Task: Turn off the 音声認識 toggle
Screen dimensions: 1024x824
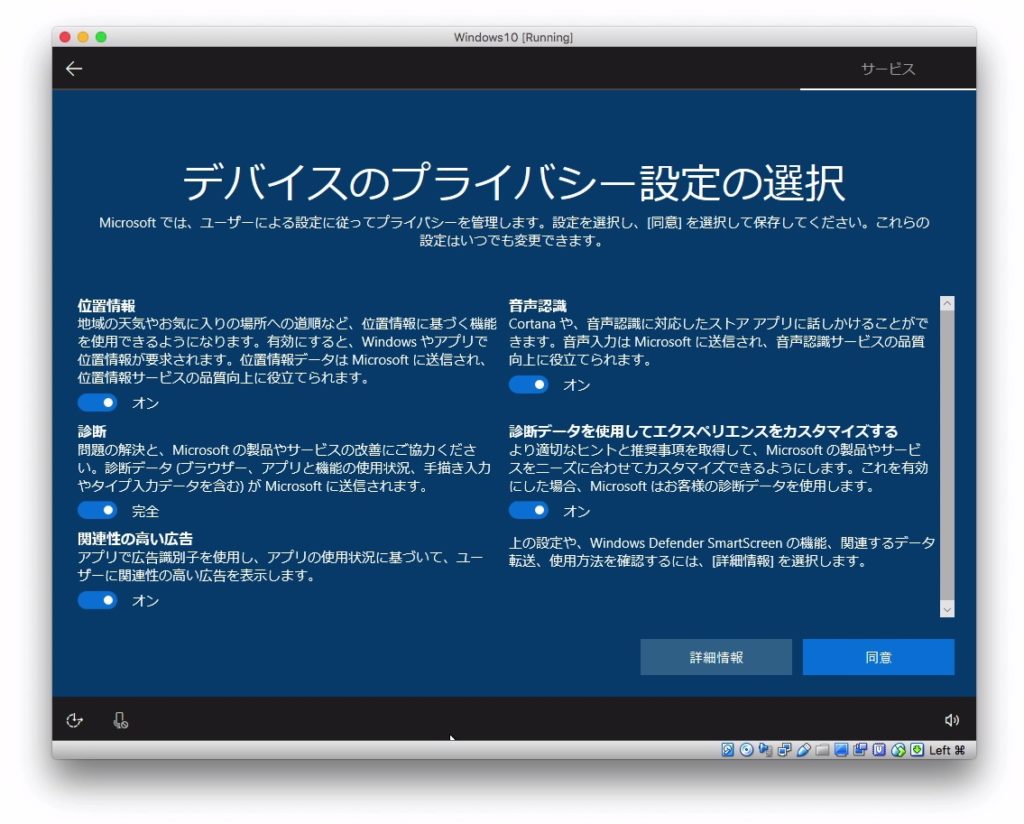Action: point(528,385)
